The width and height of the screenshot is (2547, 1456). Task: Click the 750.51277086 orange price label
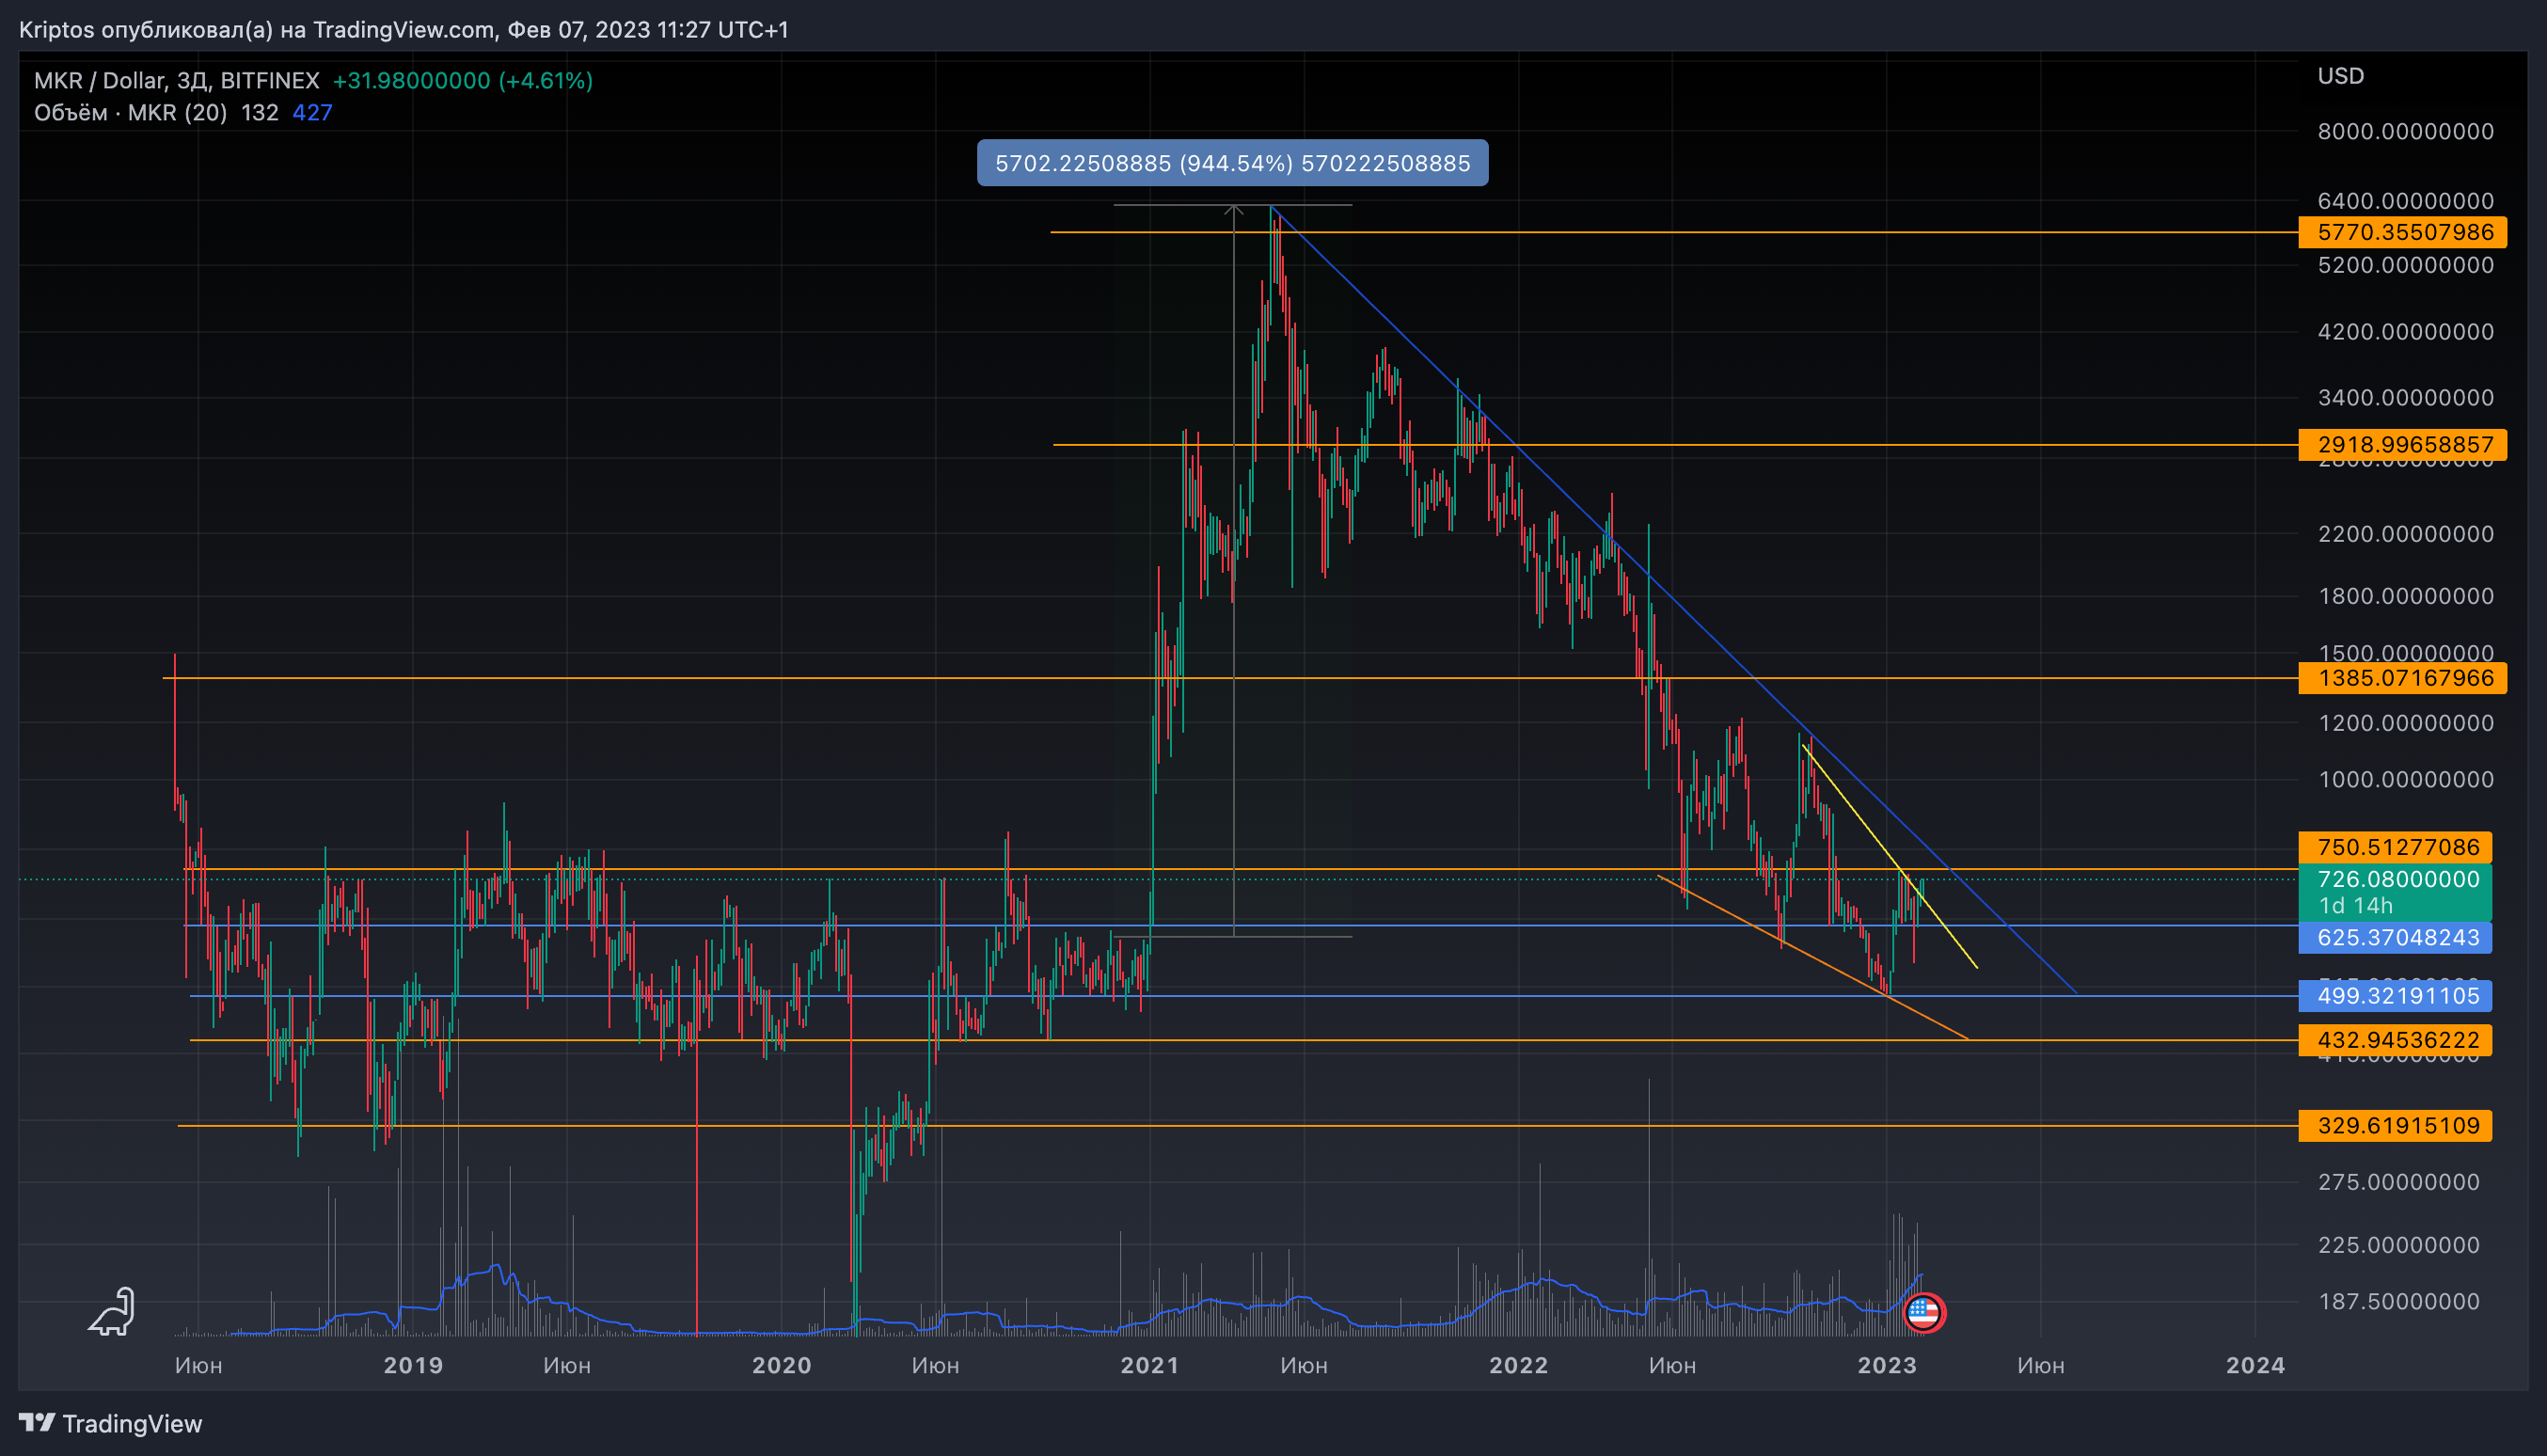(2396, 847)
